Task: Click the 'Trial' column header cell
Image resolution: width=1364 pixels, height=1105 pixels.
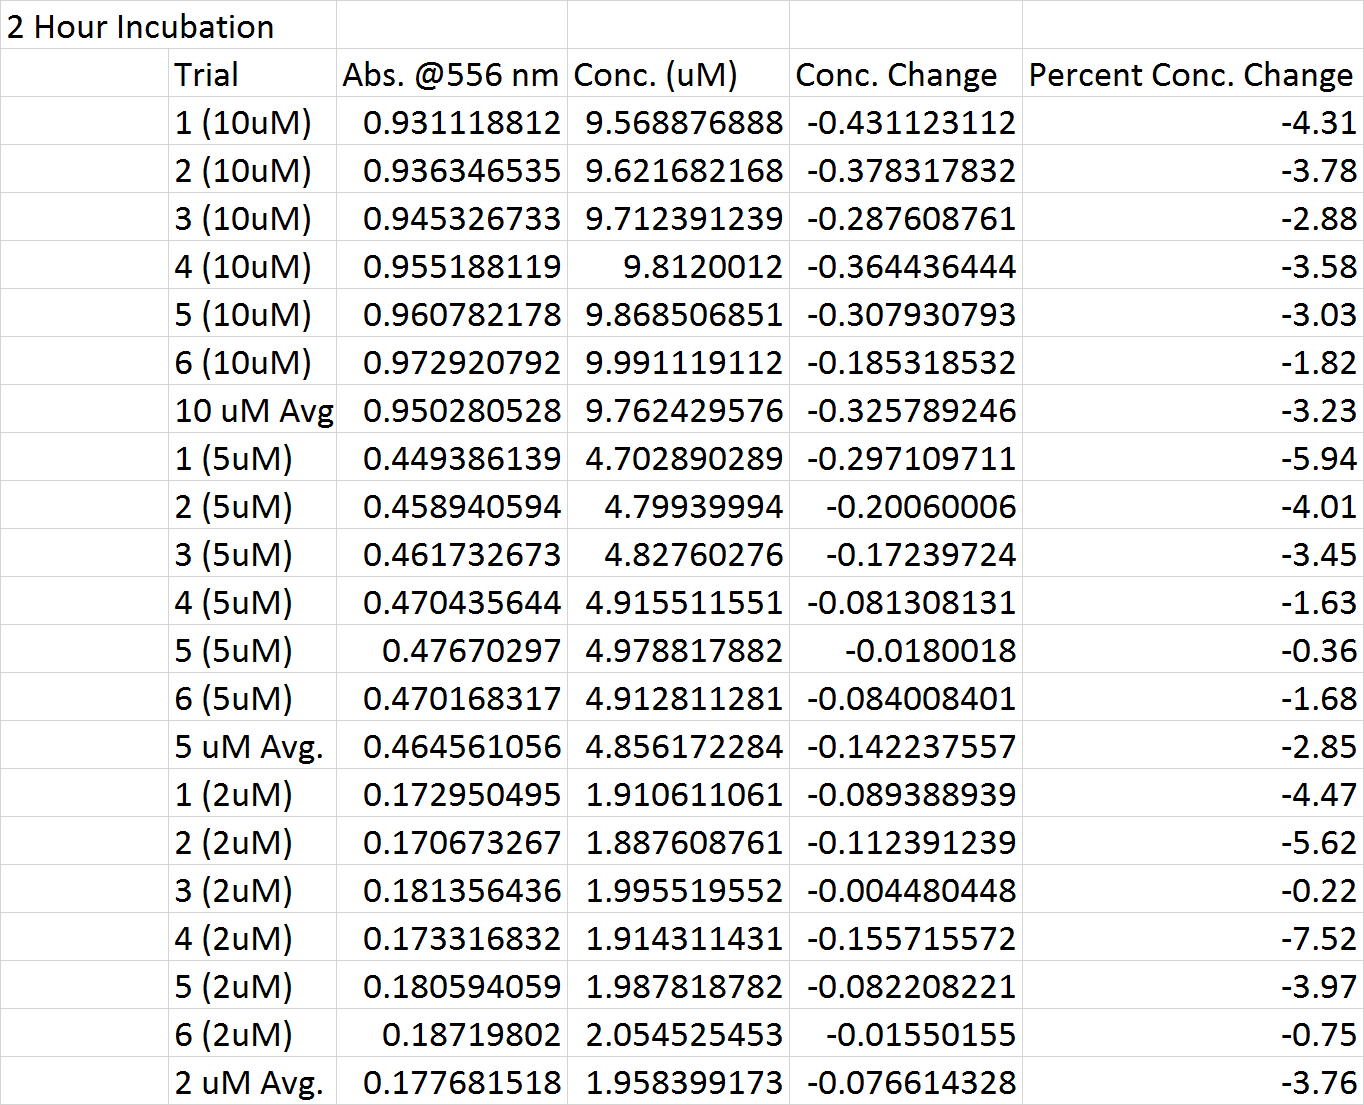Action: click(207, 75)
